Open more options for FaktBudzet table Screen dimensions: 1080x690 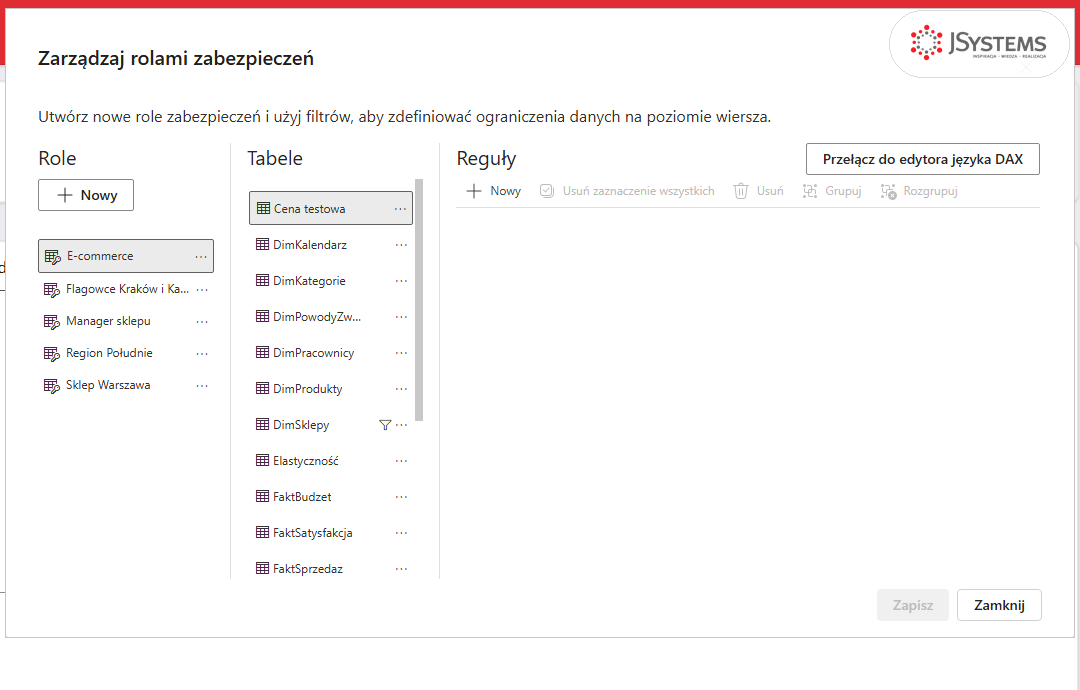(402, 497)
